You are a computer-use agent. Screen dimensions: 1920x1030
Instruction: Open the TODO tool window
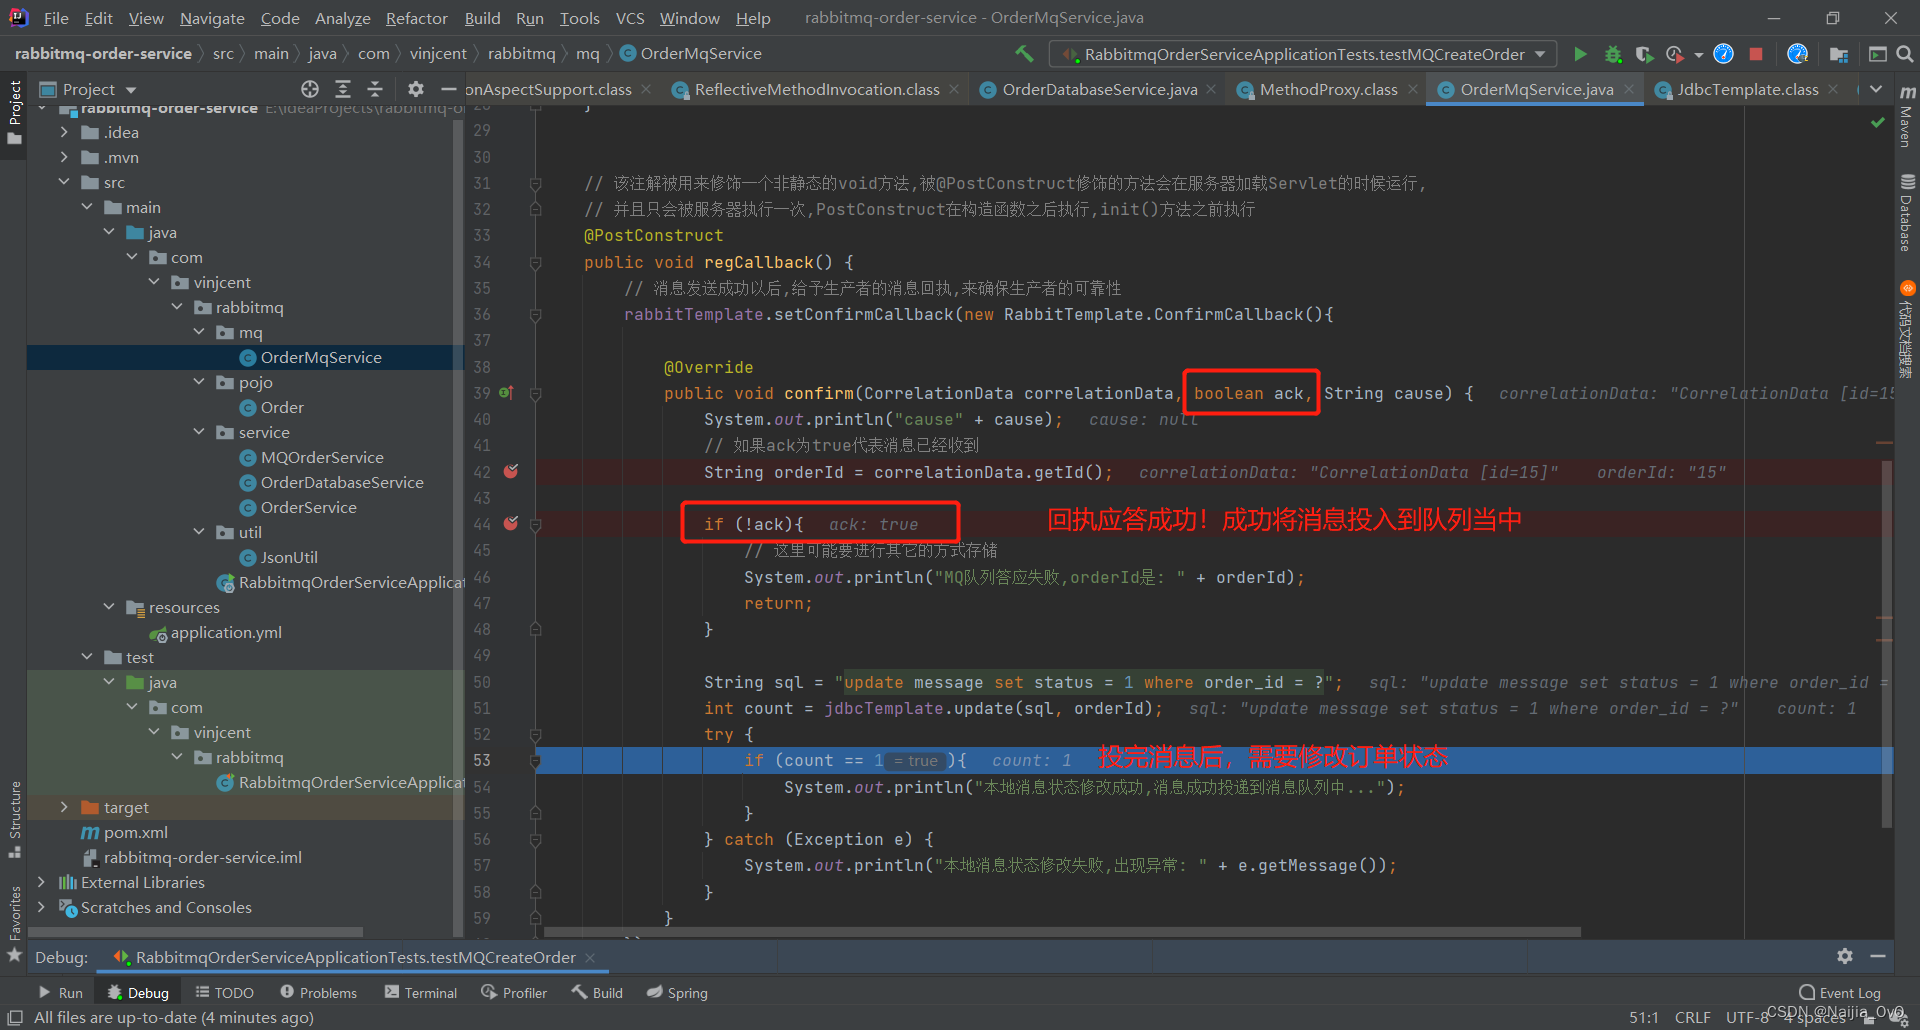click(224, 992)
